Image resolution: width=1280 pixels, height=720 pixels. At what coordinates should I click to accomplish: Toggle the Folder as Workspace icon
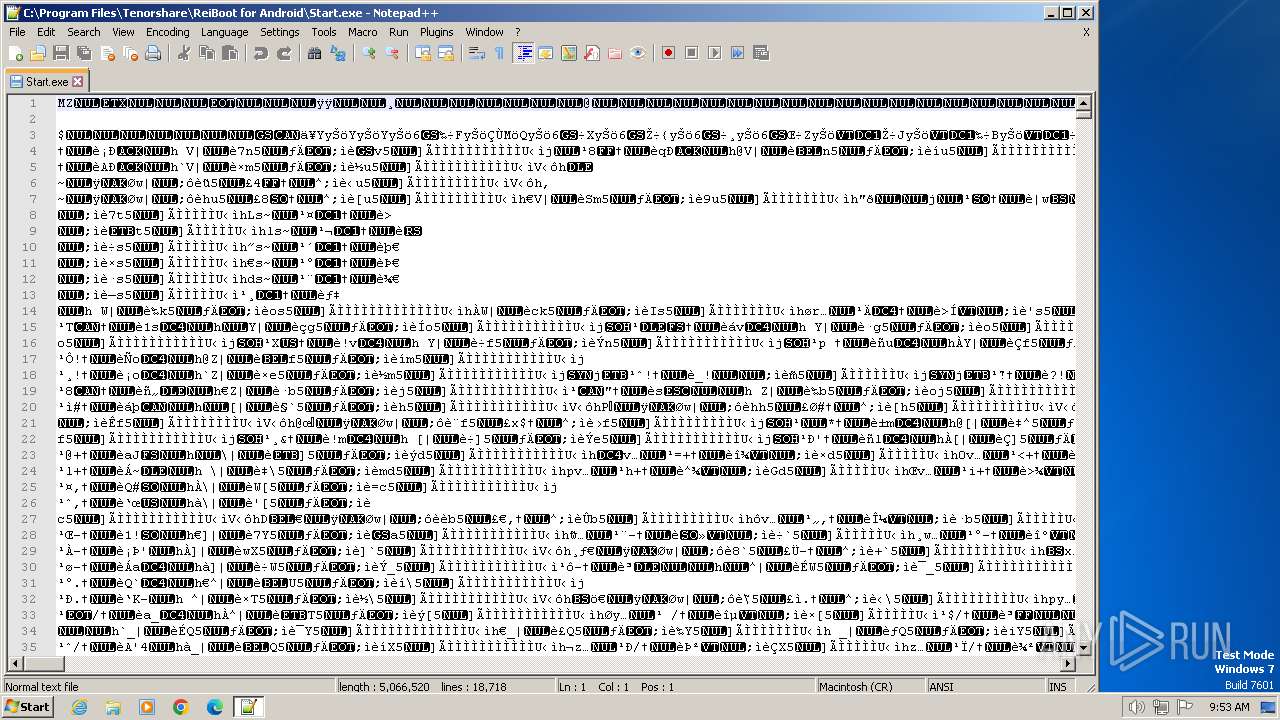pyautogui.click(x=615, y=53)
